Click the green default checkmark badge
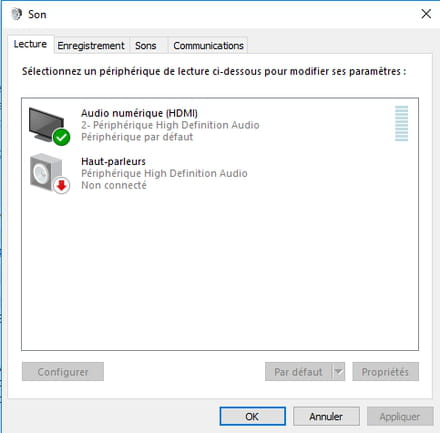Image resolution: width=440 pixels, height=433 pixels. click(x=61, y=137)
